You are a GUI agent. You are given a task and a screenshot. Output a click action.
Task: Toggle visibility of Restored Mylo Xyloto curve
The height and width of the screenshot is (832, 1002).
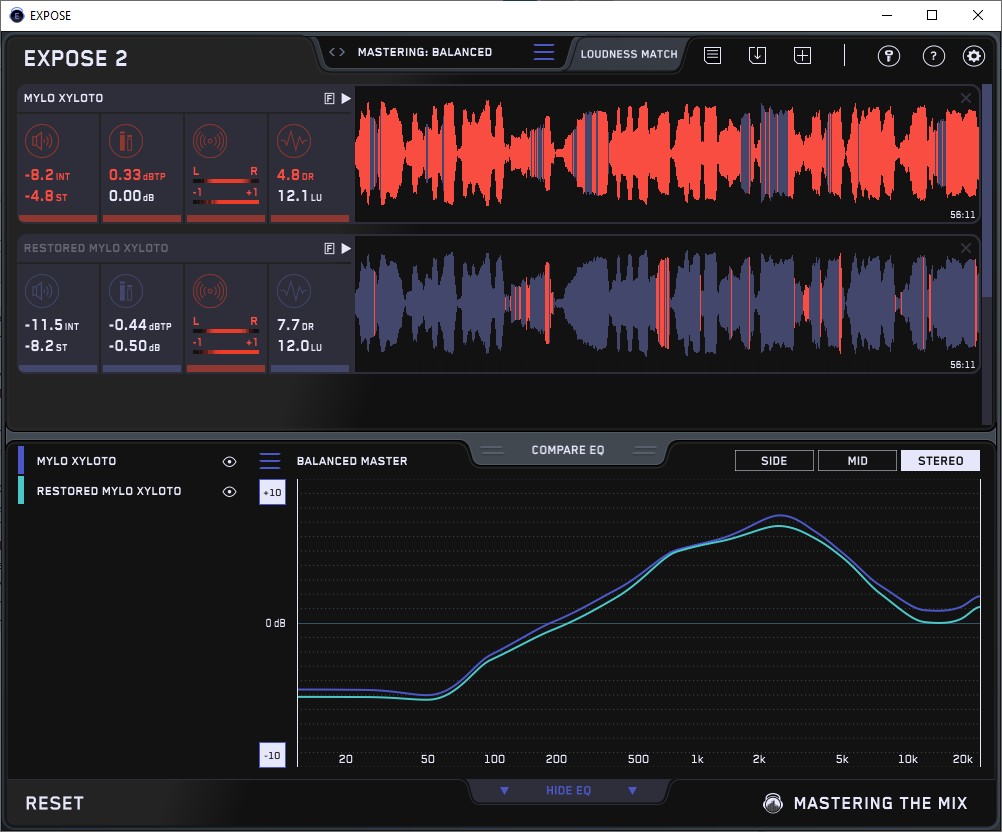pyautogui.click(x=229, y=491)
